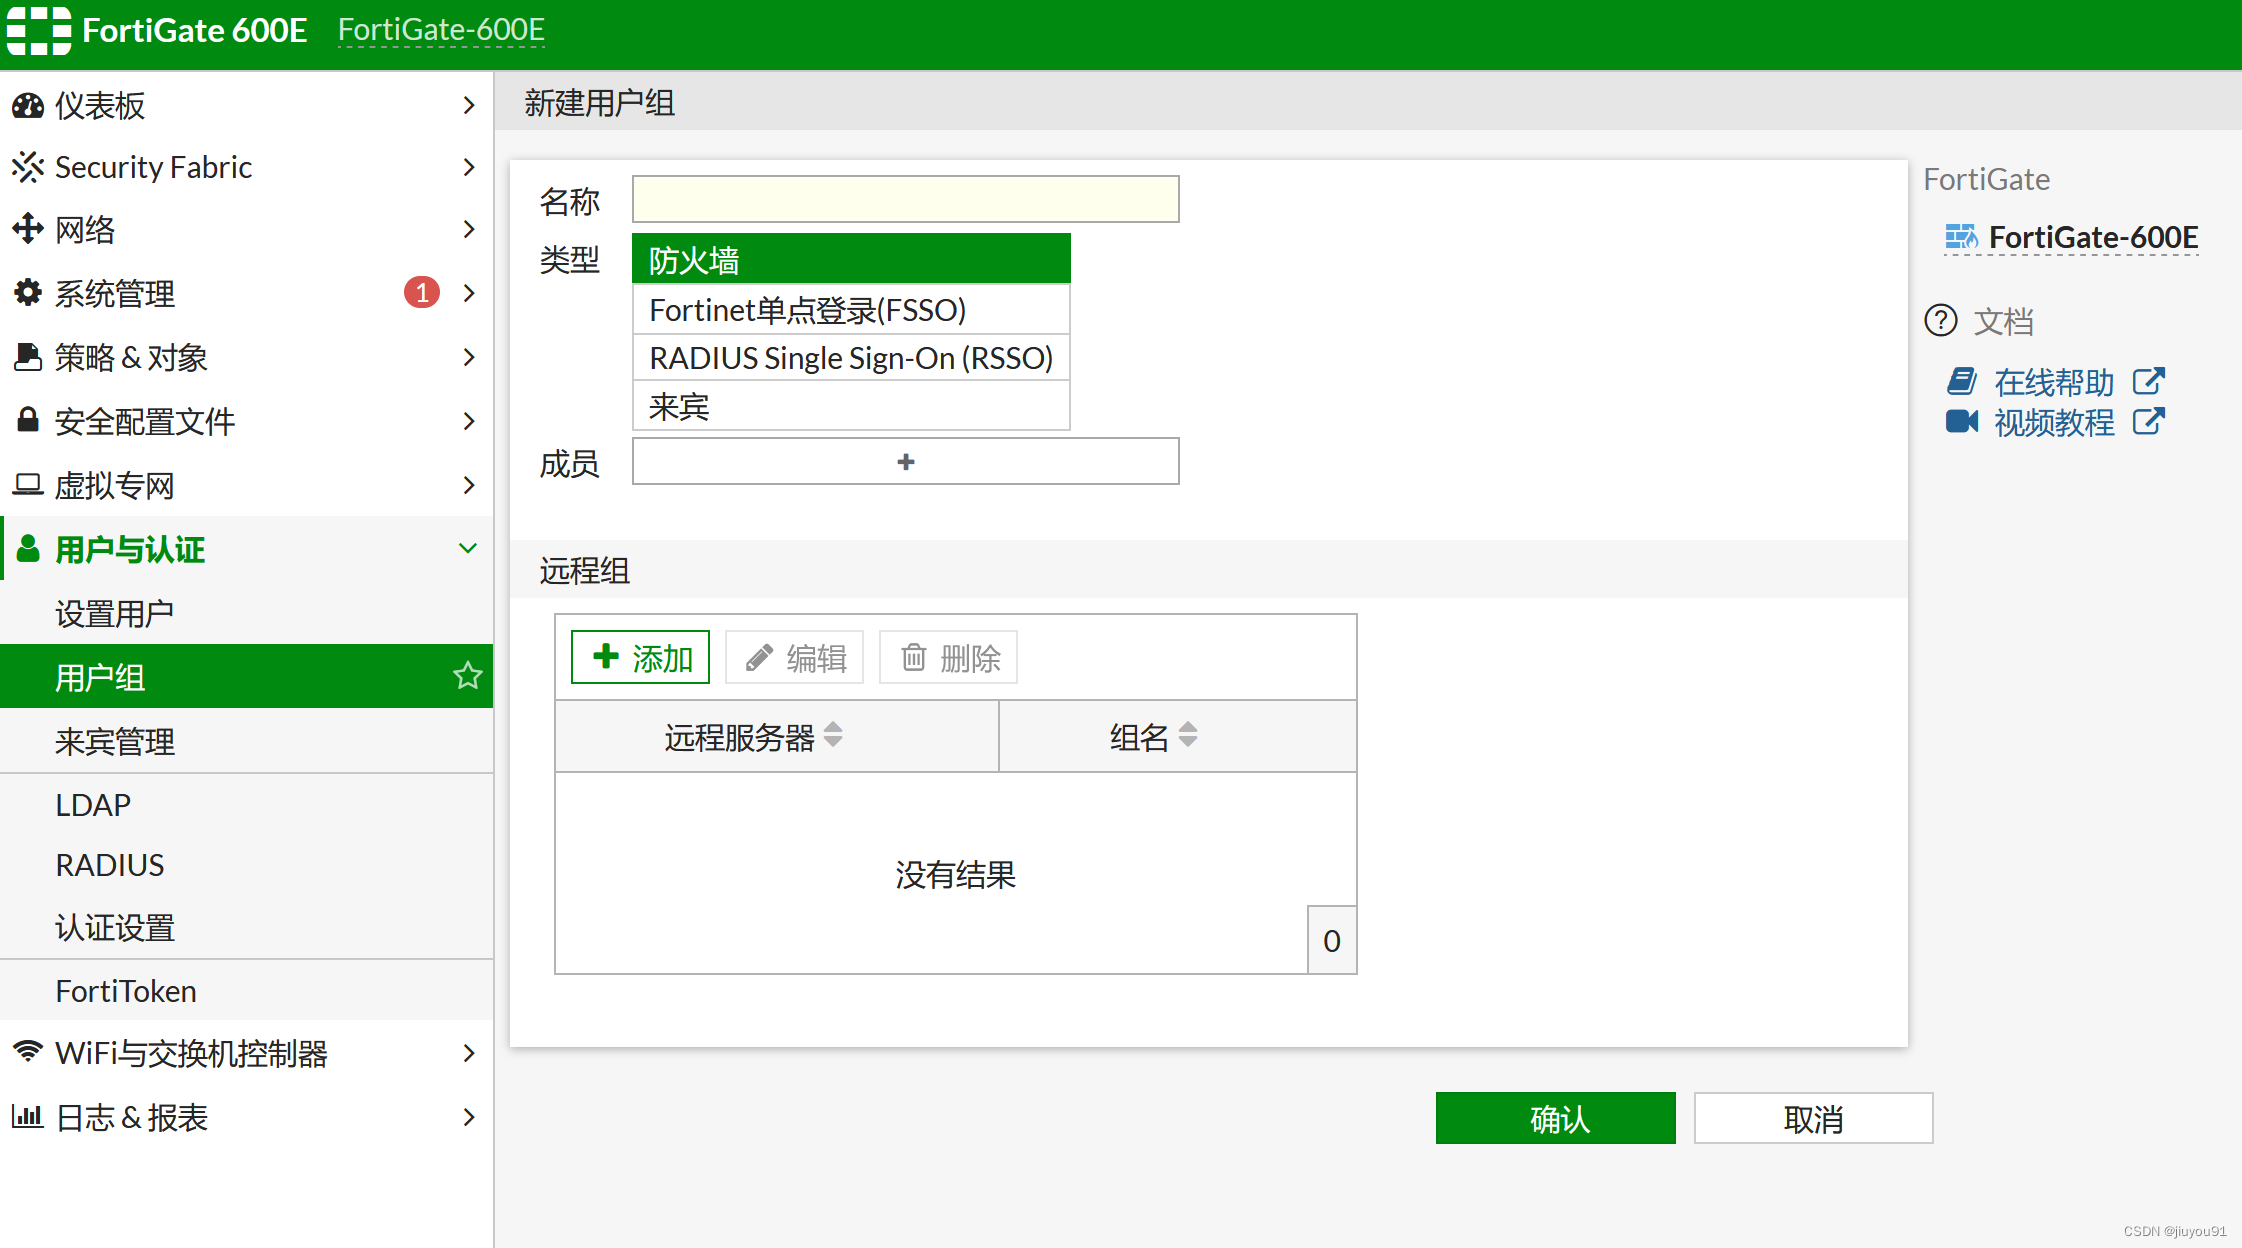2242x1248 pixels.
Task: Click the Fortinet logo icon
Action: [38, 30]
